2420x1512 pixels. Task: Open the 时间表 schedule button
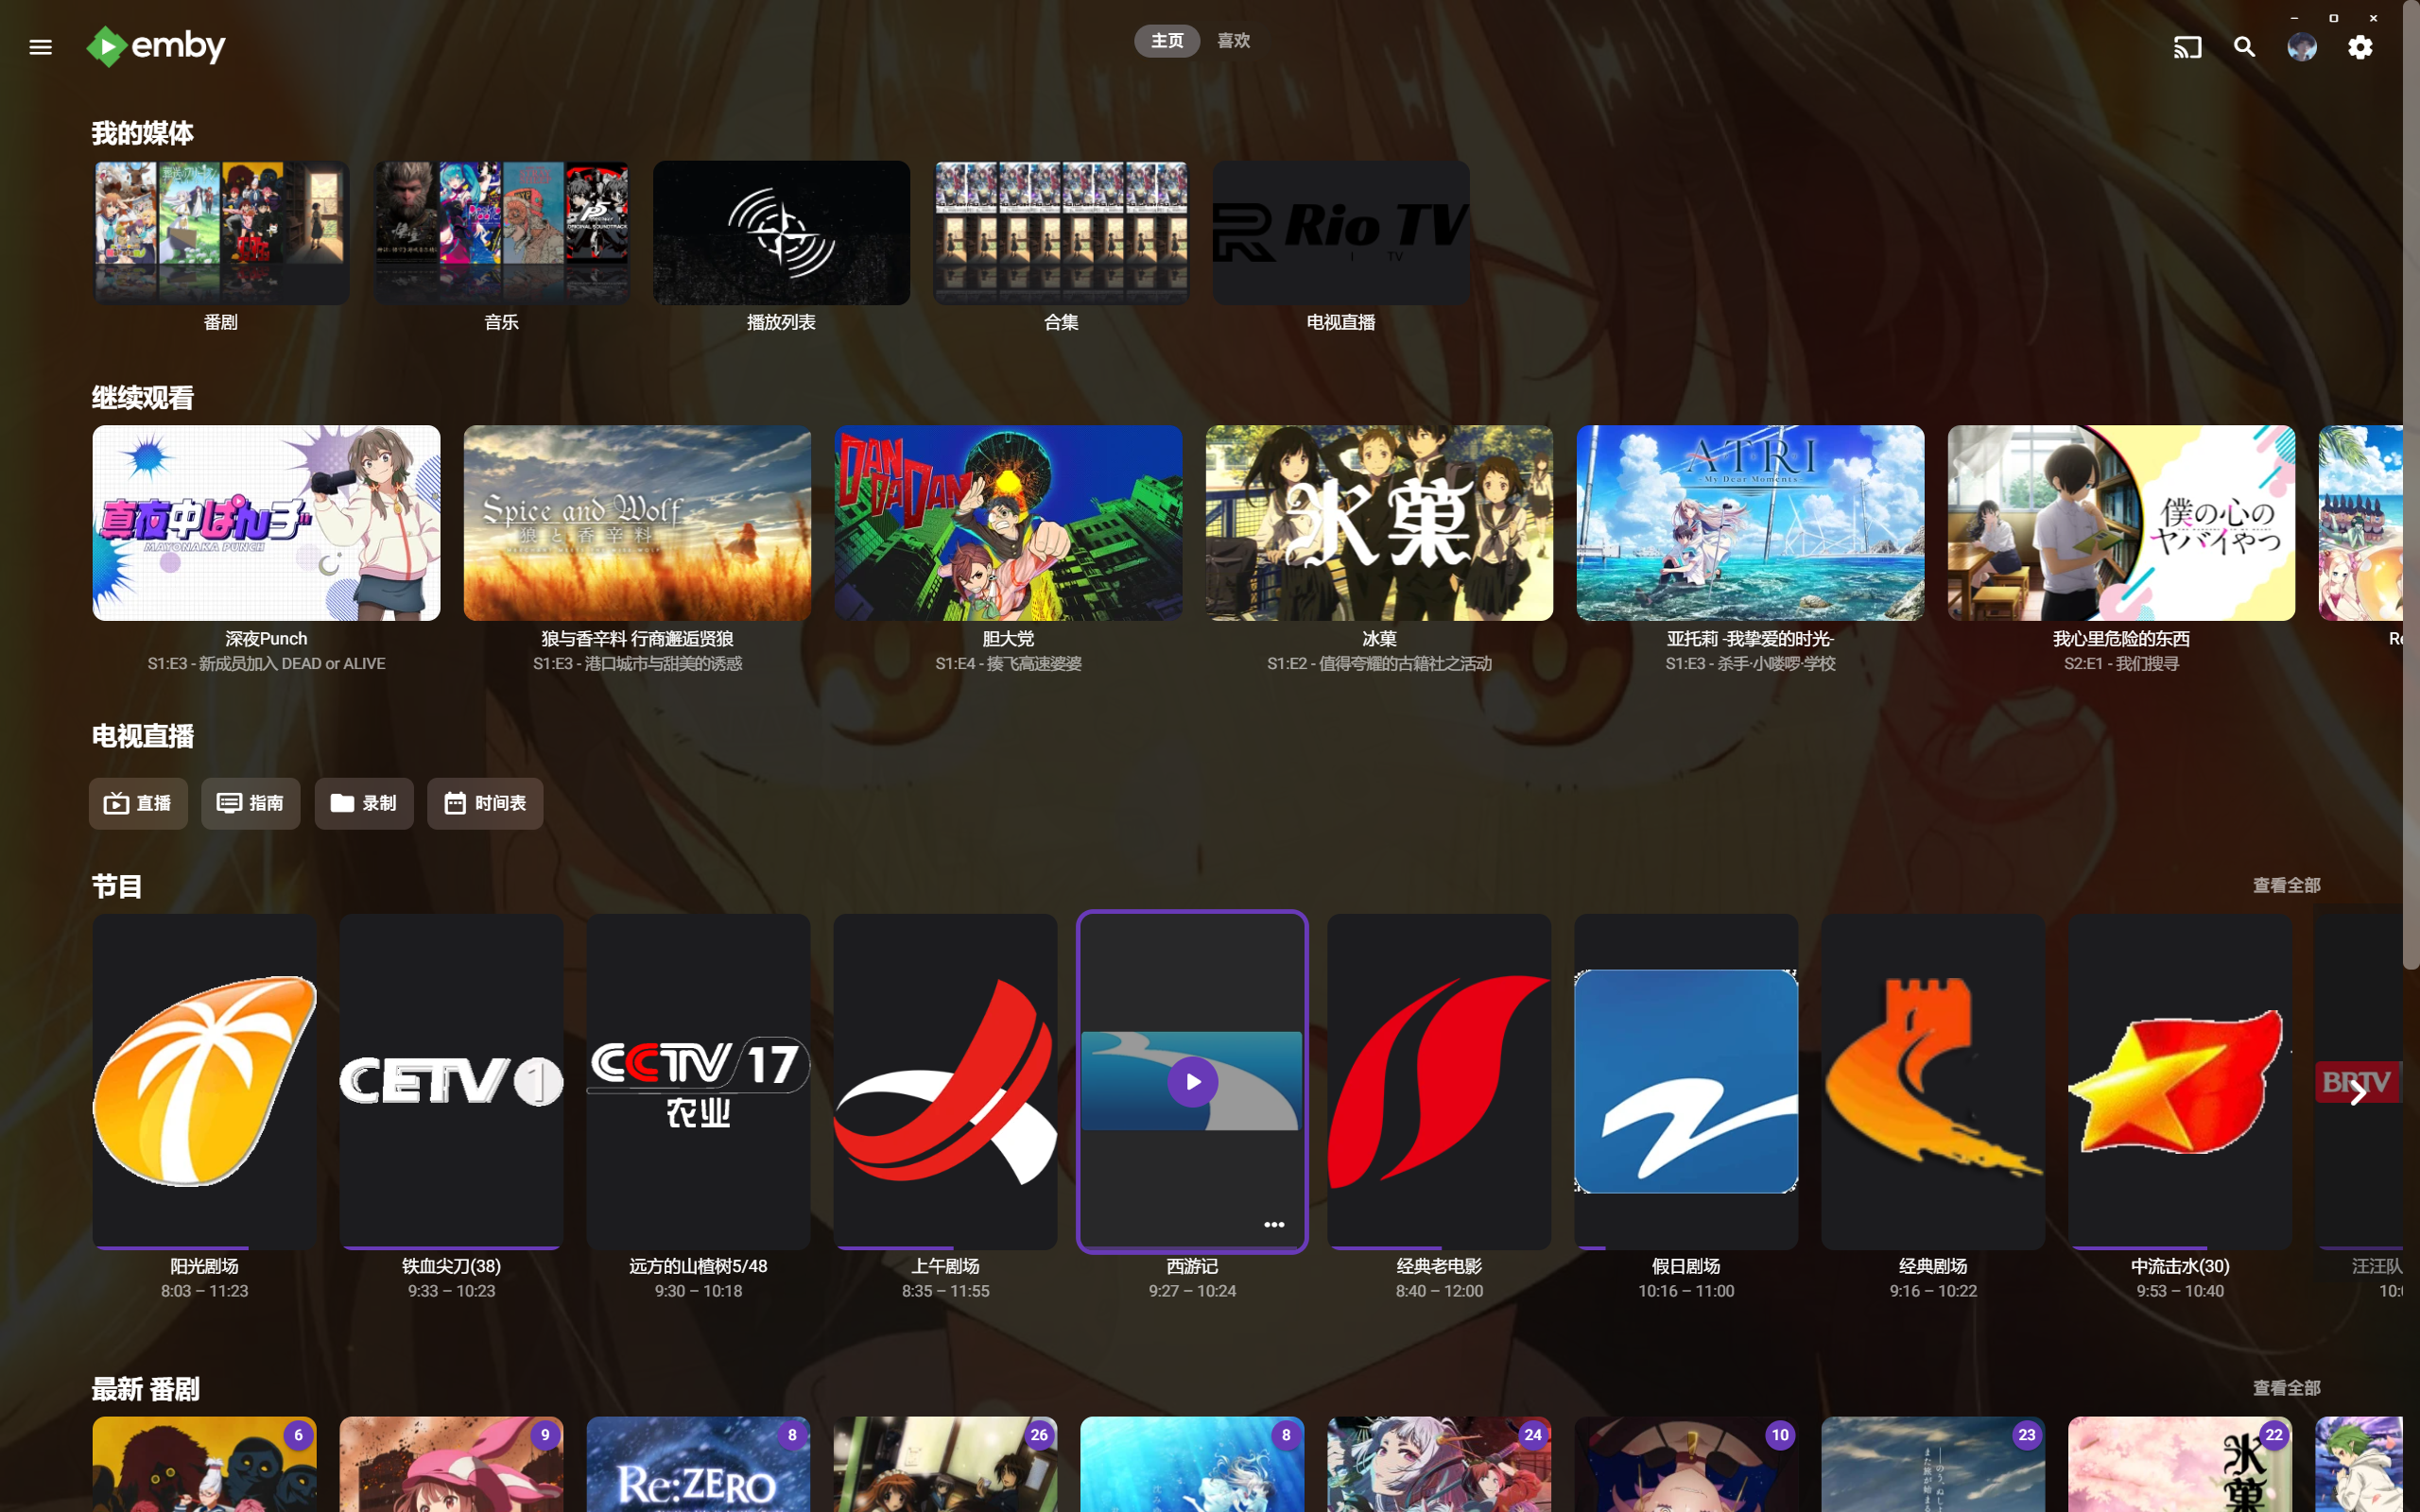pos(485,803)
